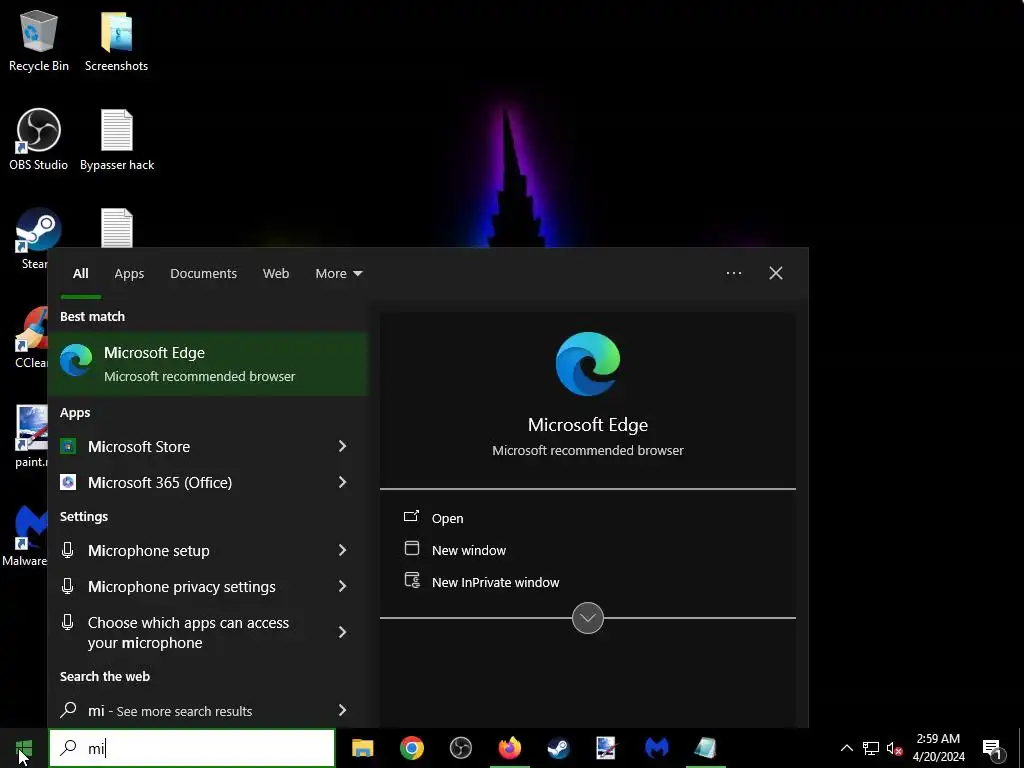Viewport: 1024px width, 768px height.
Task: Select the Microsoft 365 (Office) result
Action: click(189, 482)
